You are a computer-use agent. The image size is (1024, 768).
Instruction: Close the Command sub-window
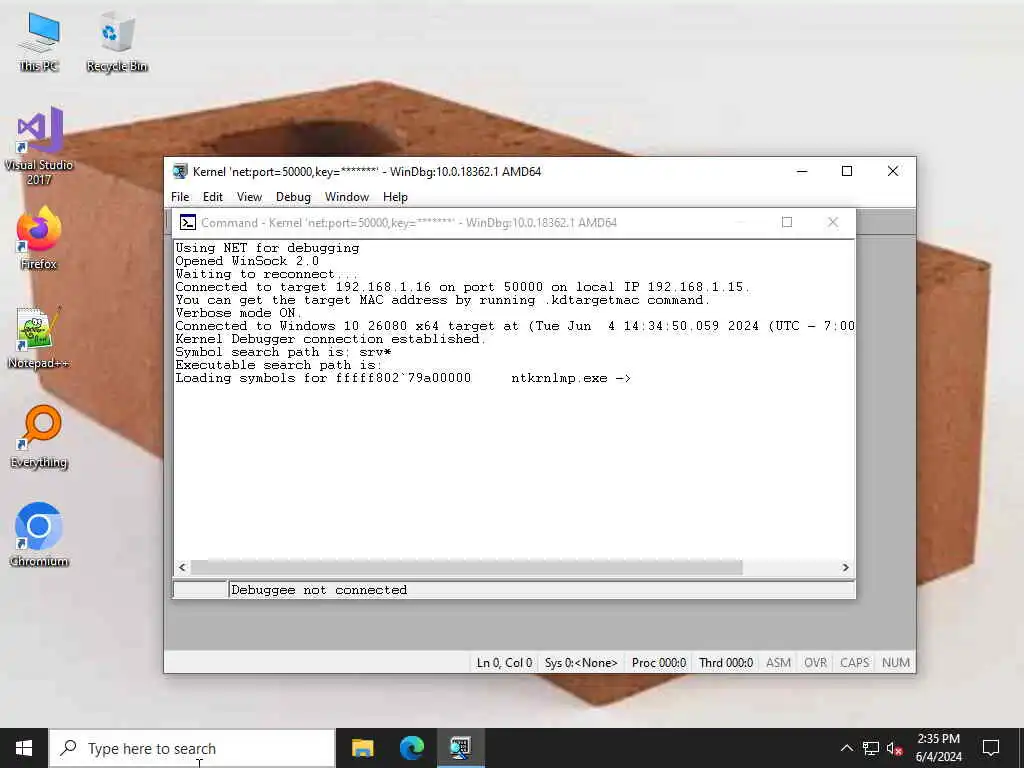pos(833,223)
